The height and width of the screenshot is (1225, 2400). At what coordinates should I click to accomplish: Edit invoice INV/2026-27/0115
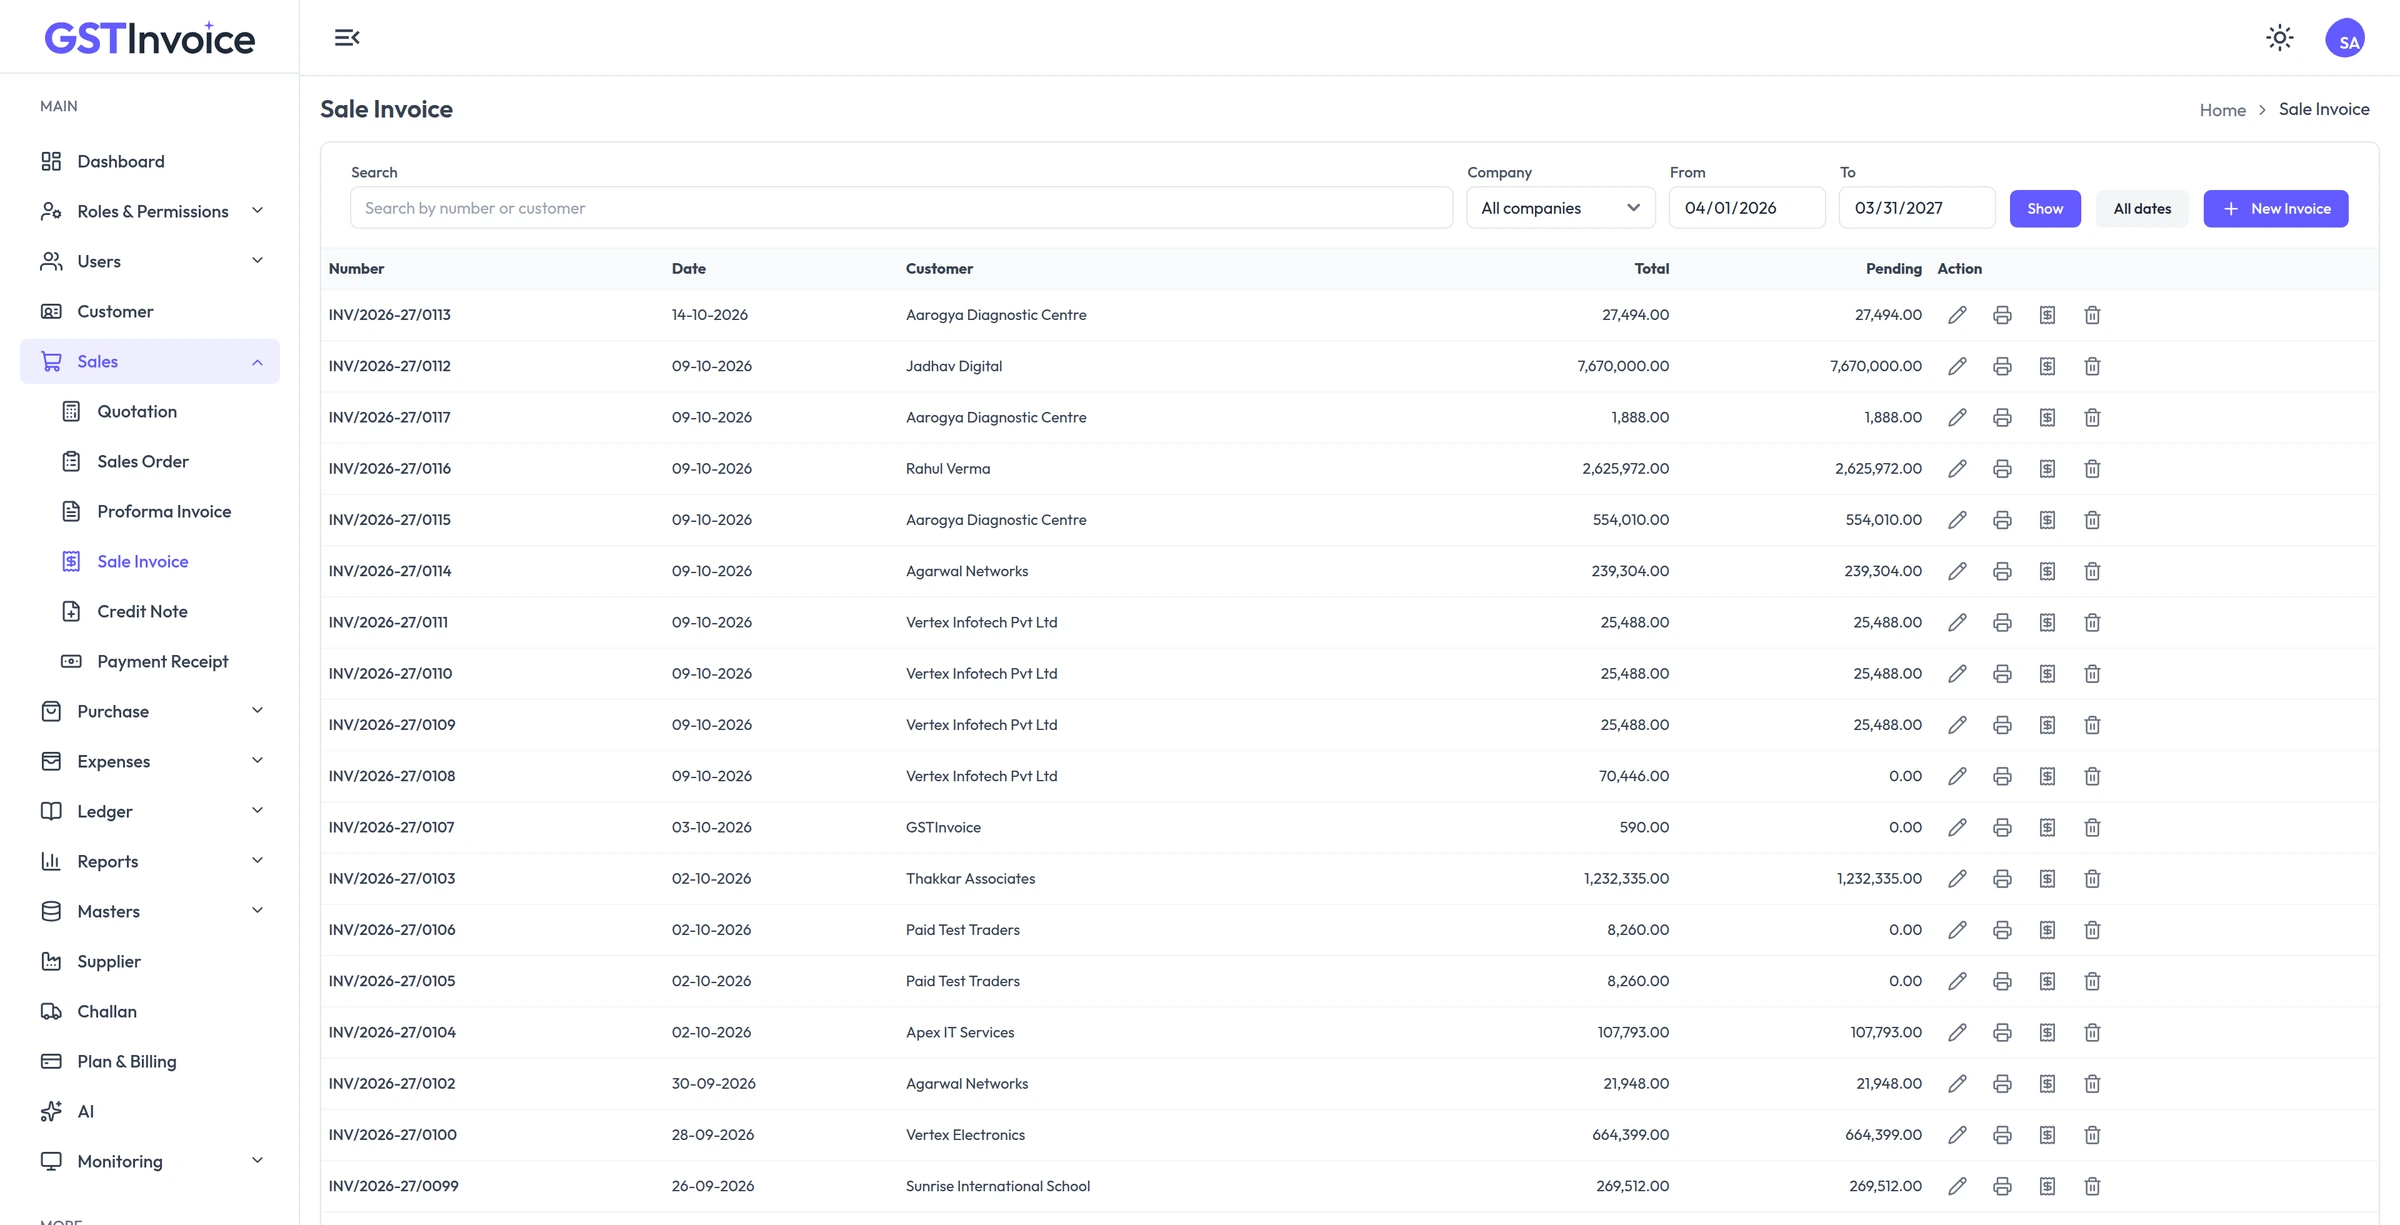tap(1957, 520)
